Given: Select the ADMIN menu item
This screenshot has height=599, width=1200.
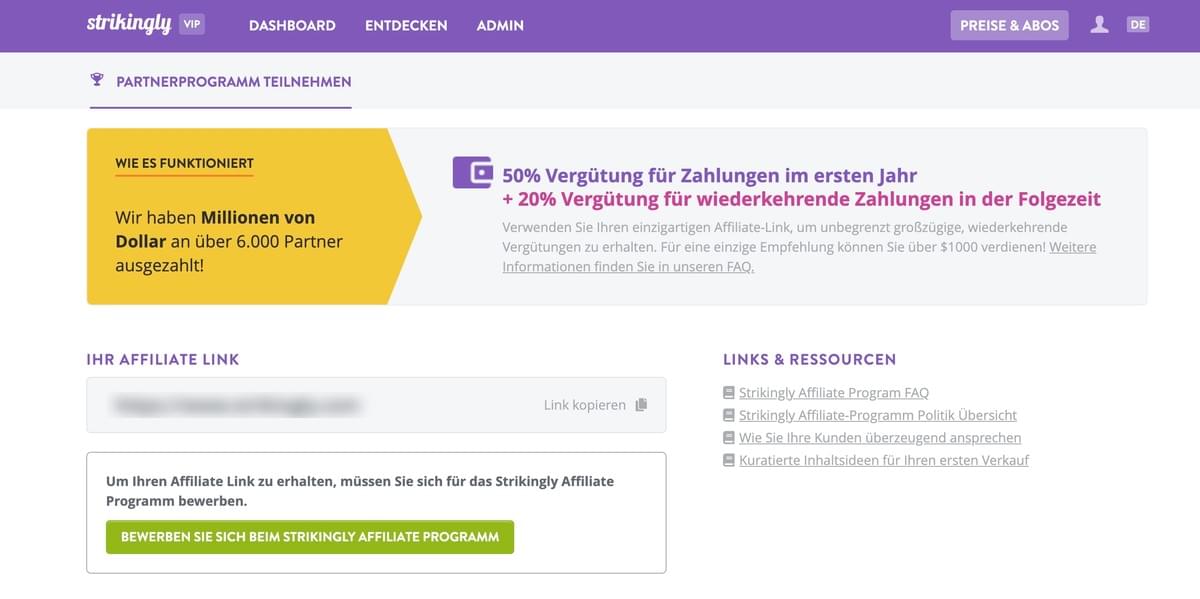Looking at the screenshot, I should click(x=500, y=26).
